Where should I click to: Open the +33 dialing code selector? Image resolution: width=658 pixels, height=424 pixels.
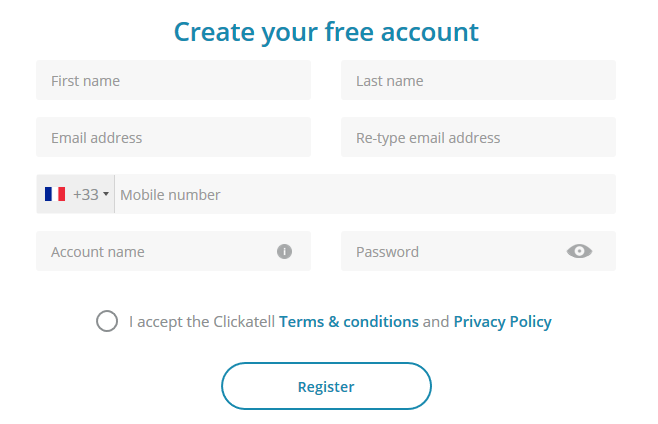(76, 194)
